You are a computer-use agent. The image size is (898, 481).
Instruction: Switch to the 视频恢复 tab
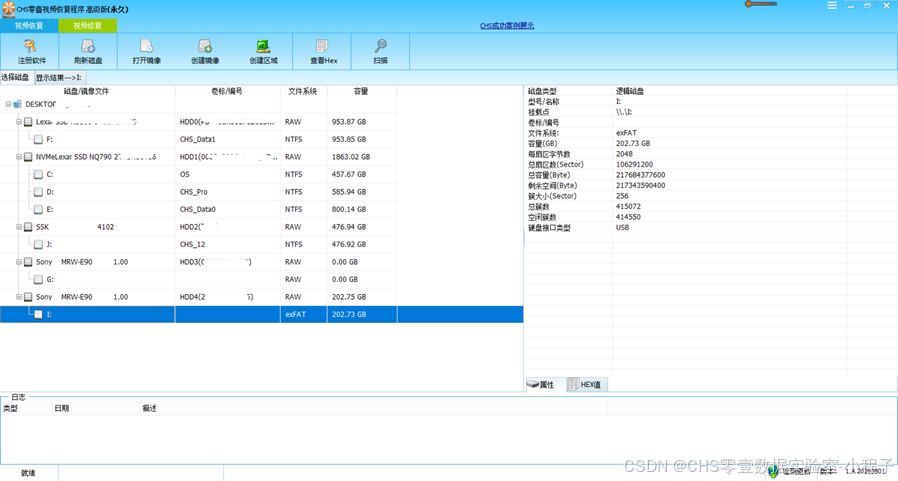[29, 26]
